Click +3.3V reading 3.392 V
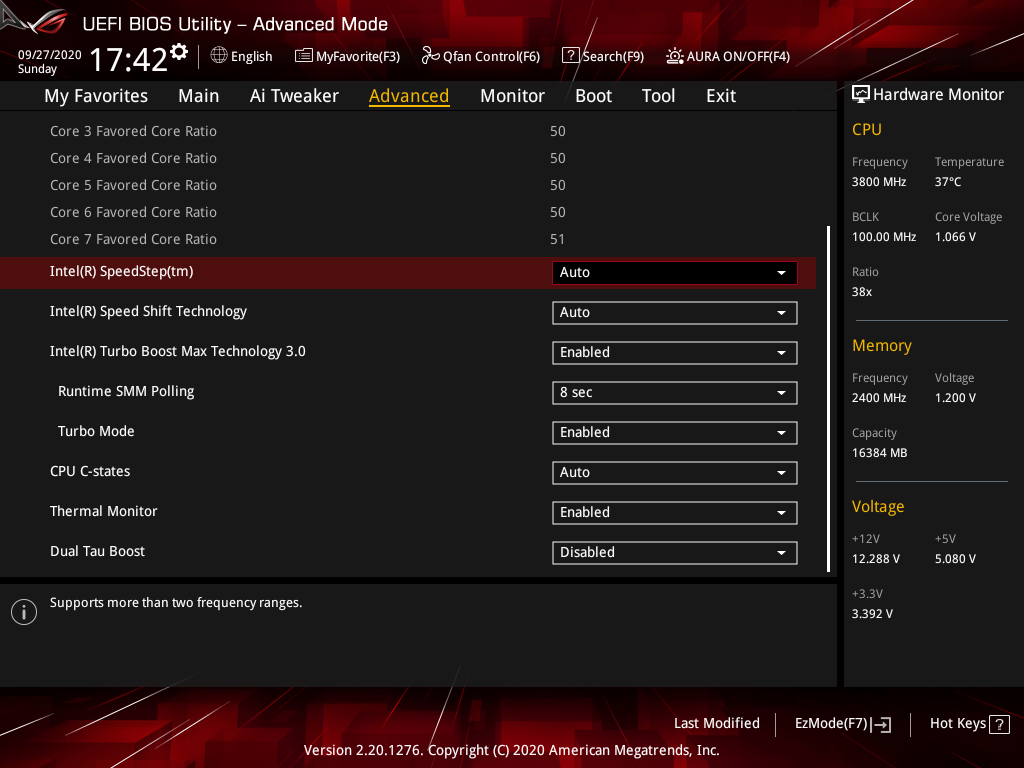 (872, 614)
